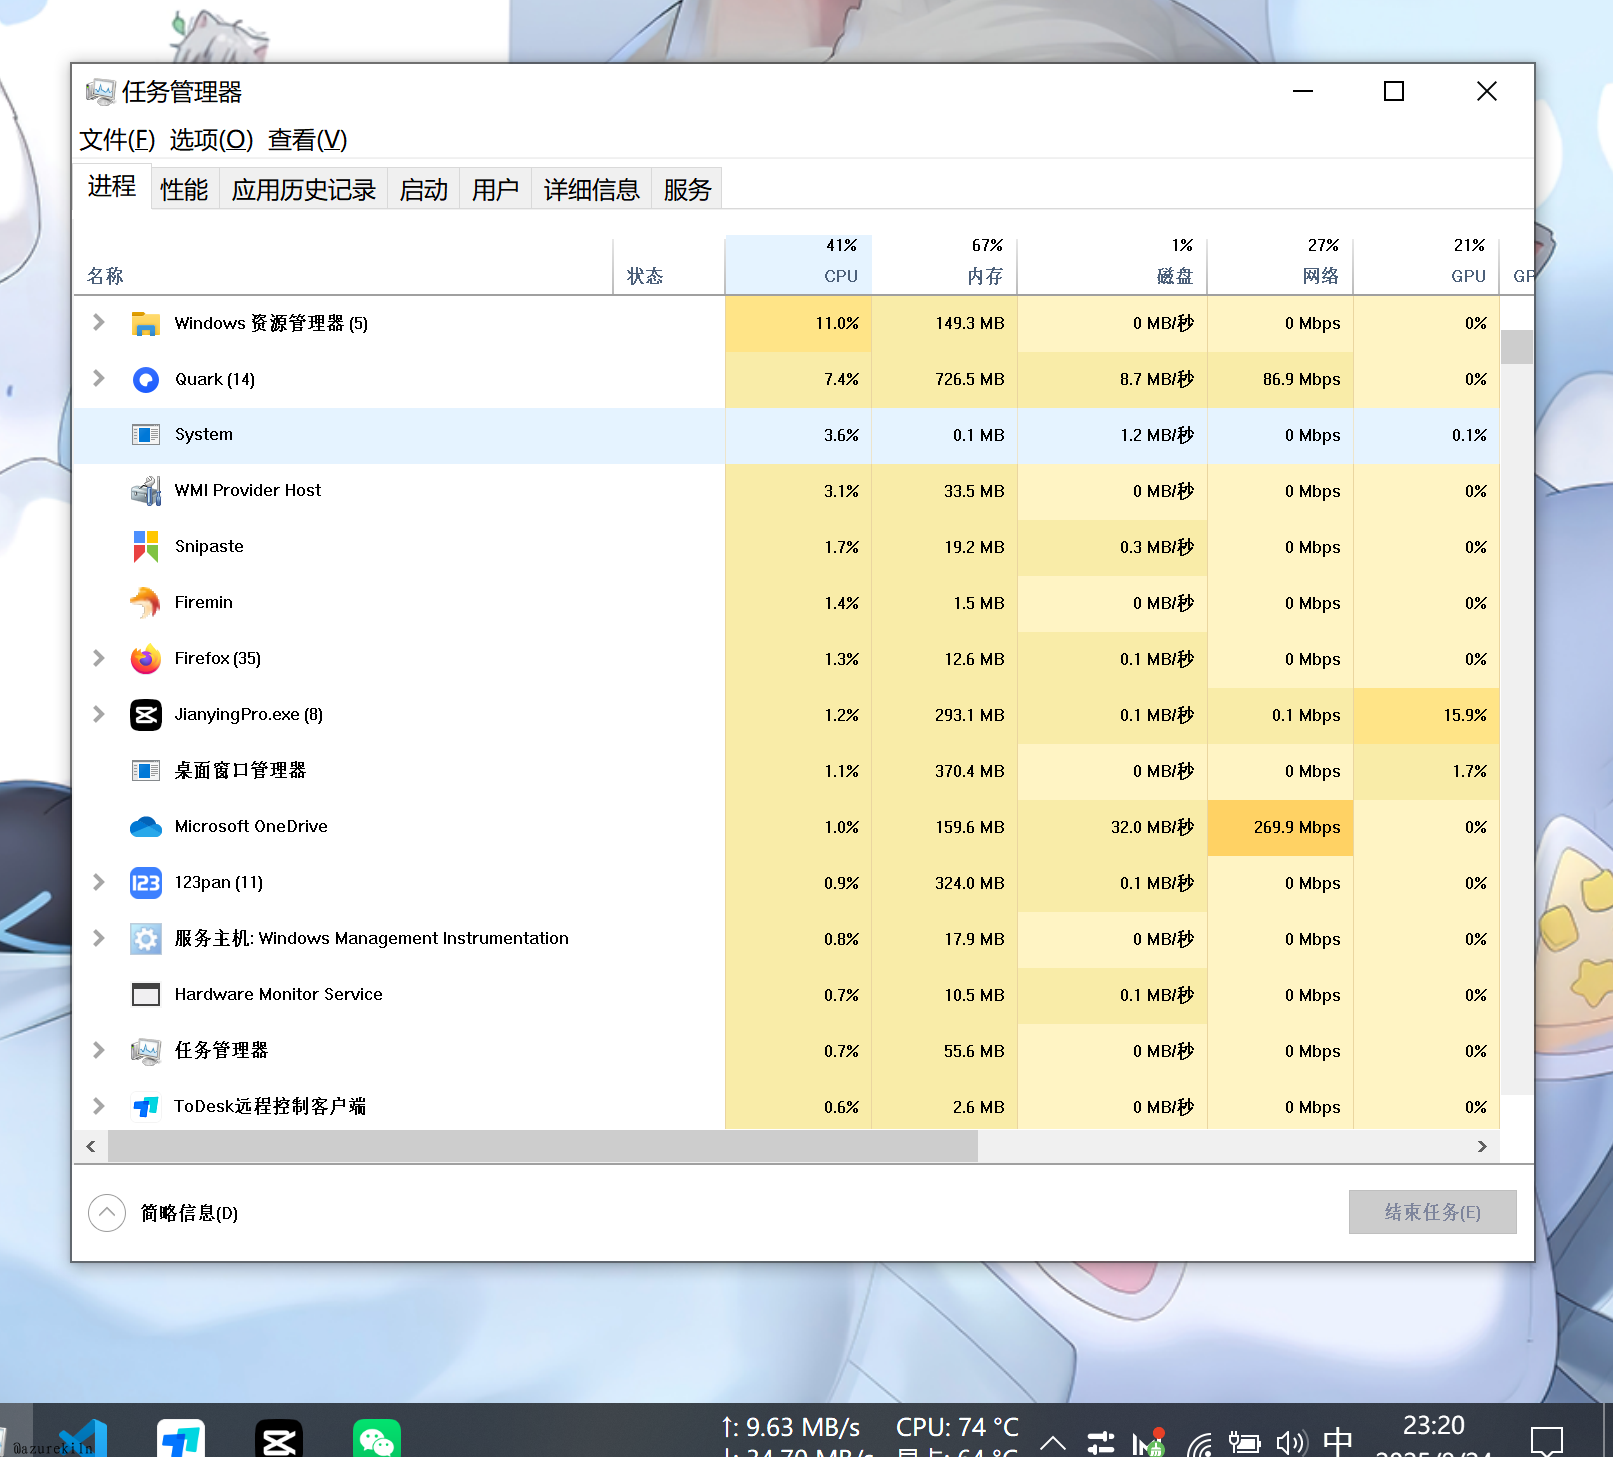Select the Microsoft OneDrive cloud icon

tap(146, 827)
